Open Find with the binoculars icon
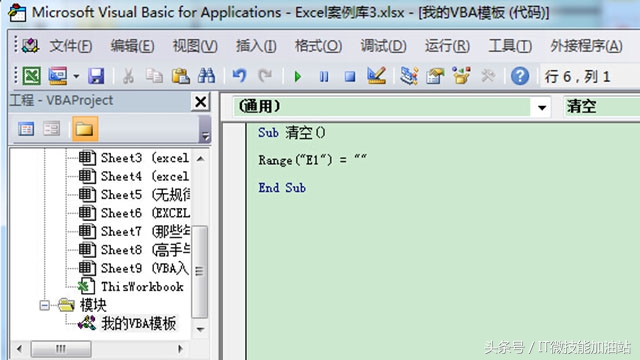 pos(206,76)
